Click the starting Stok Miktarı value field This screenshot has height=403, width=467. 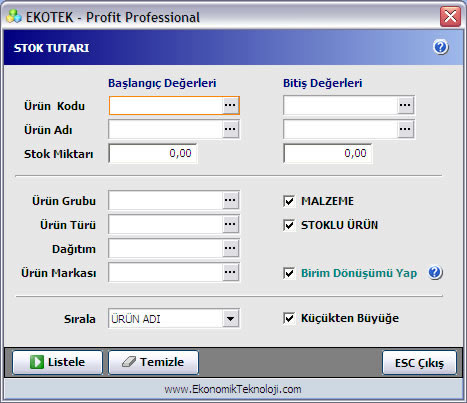153,153
